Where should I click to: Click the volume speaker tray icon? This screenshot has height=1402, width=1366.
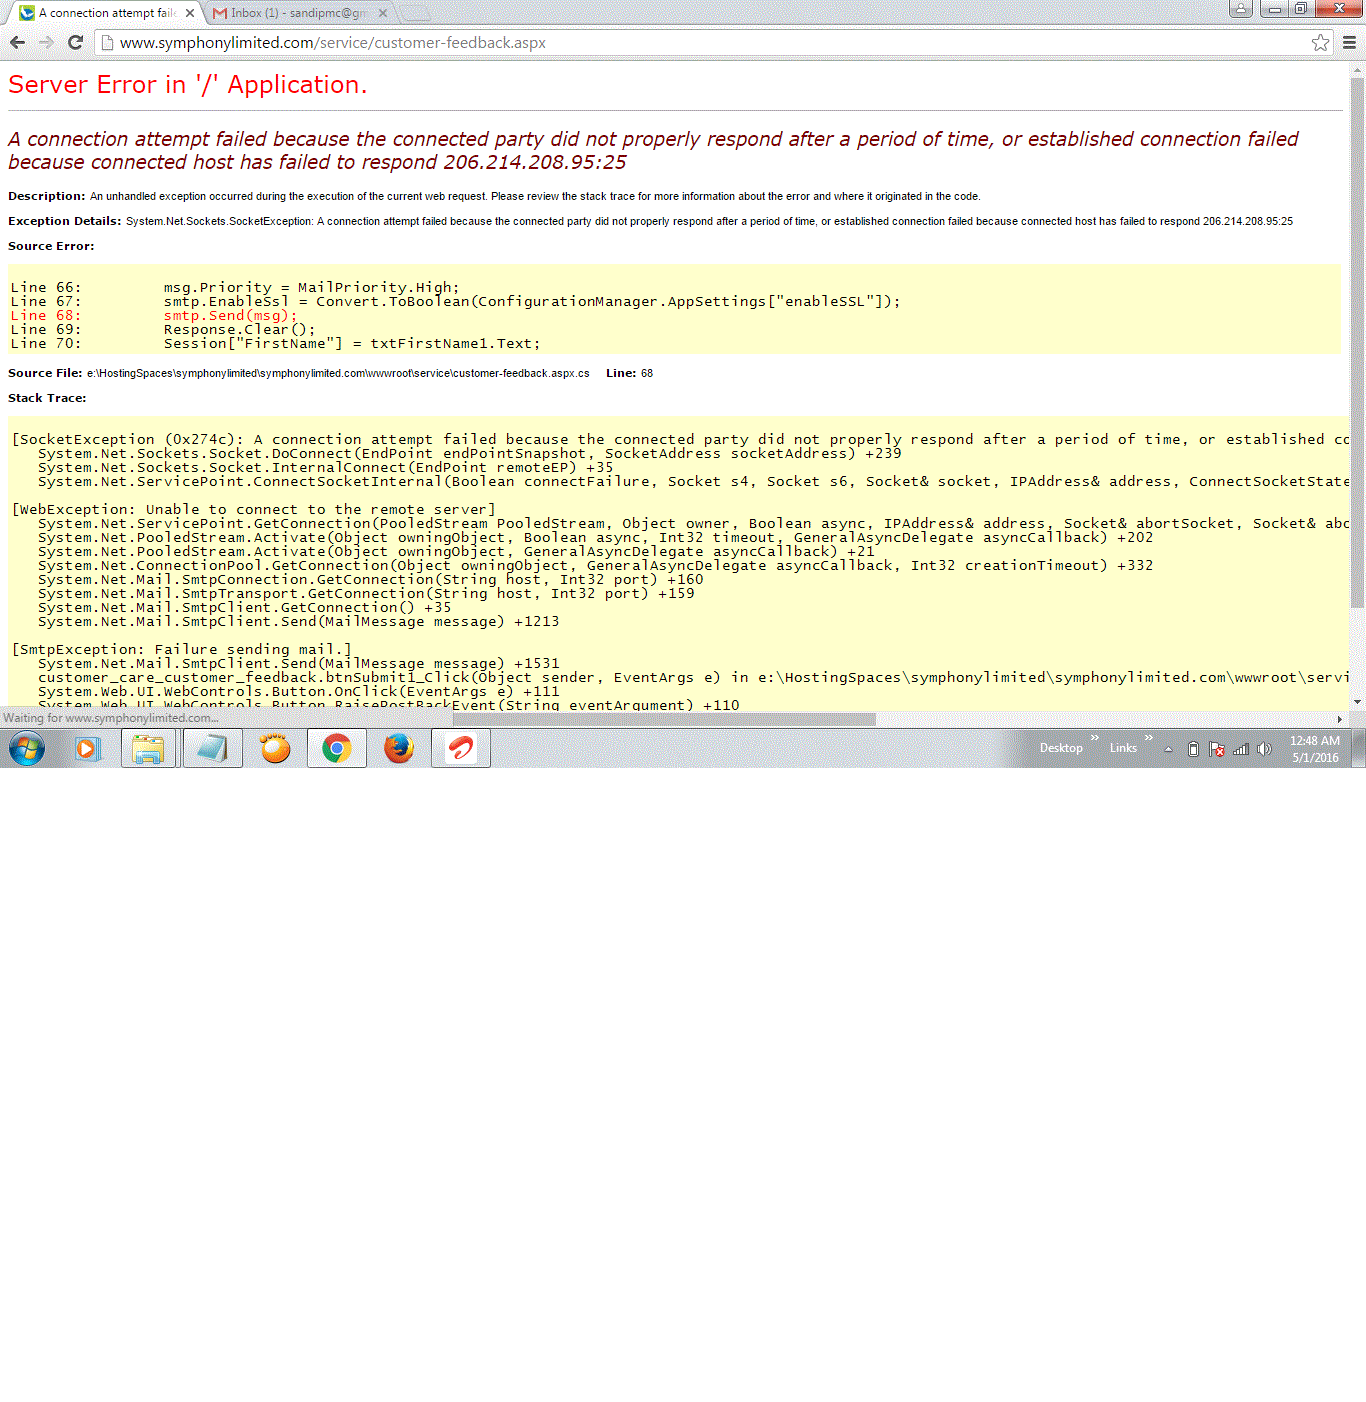click(x=1264, y=749)
